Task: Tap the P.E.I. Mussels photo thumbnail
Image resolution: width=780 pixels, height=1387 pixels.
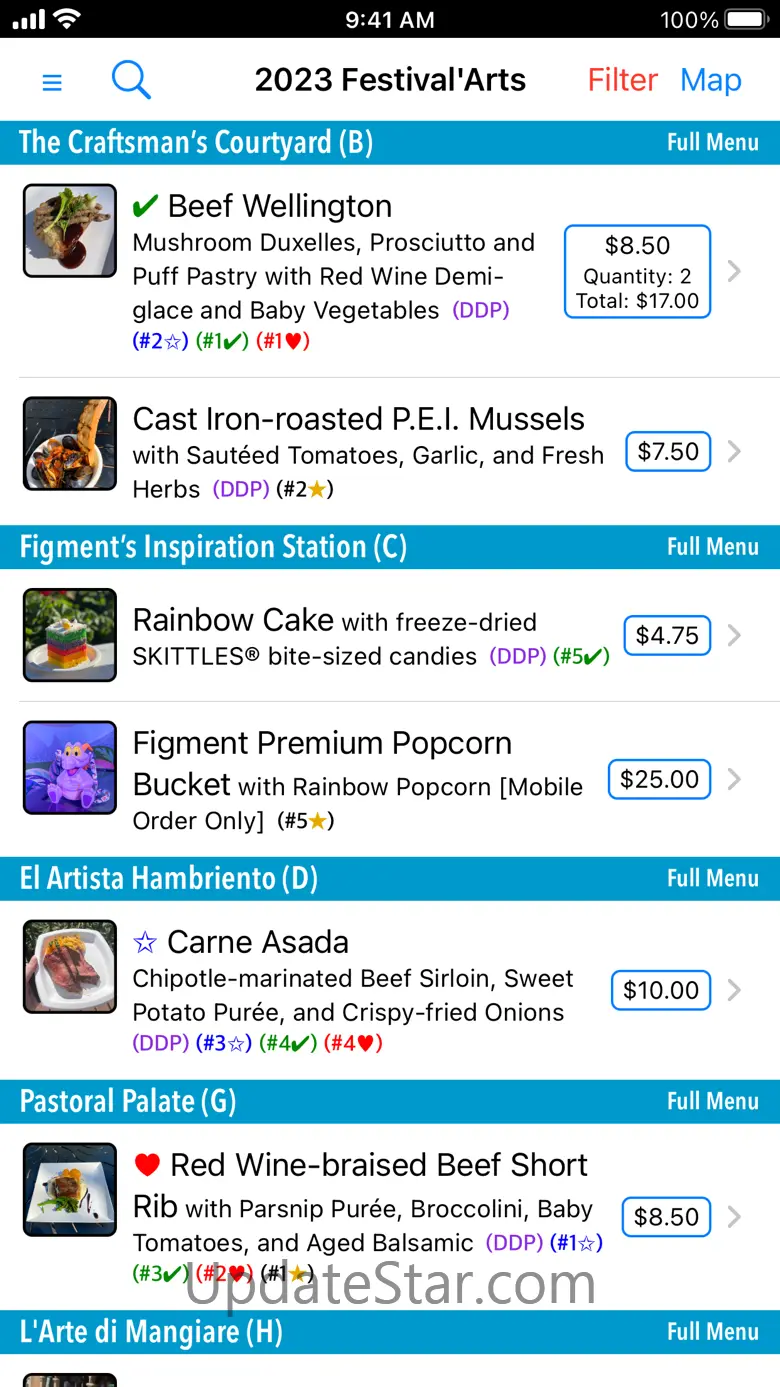Action: 70,443
